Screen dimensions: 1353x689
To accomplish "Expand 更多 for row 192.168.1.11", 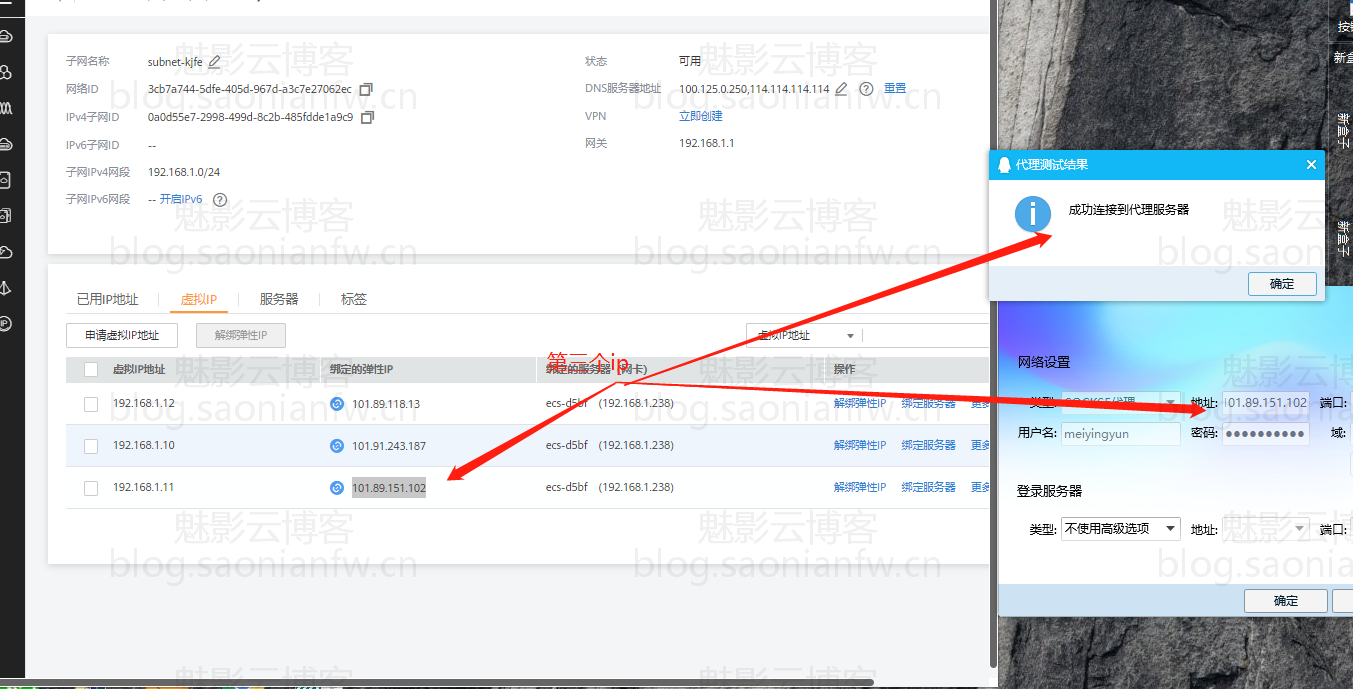I will point(980,487).
